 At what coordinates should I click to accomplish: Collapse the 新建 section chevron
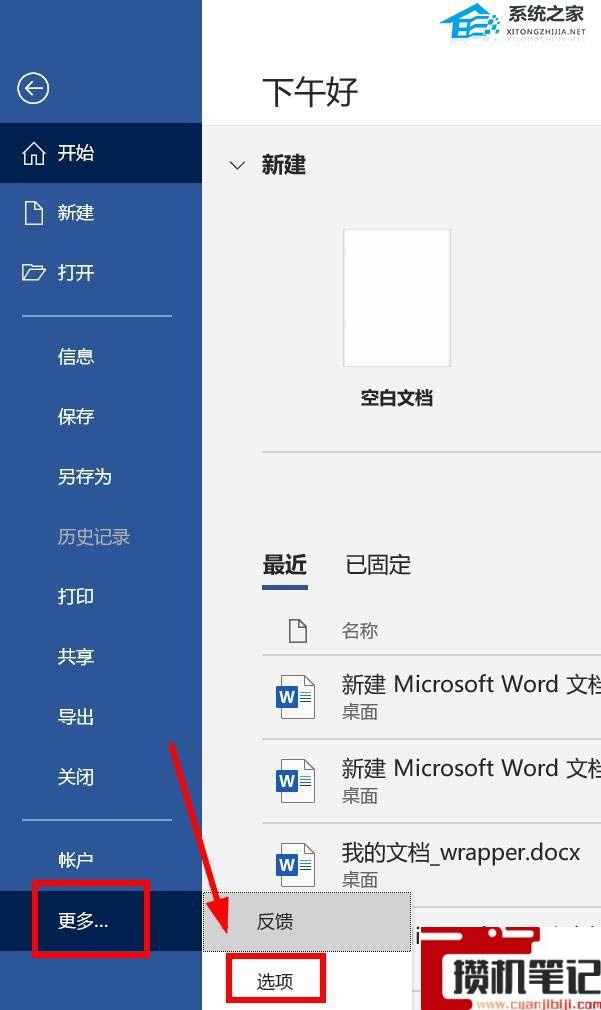point(237,166)
